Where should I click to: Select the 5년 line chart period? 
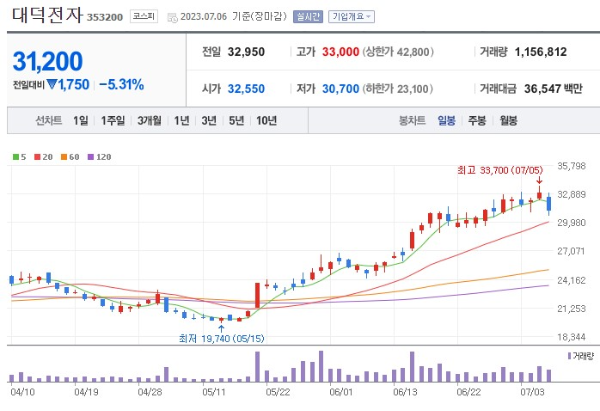click(236, 121)
